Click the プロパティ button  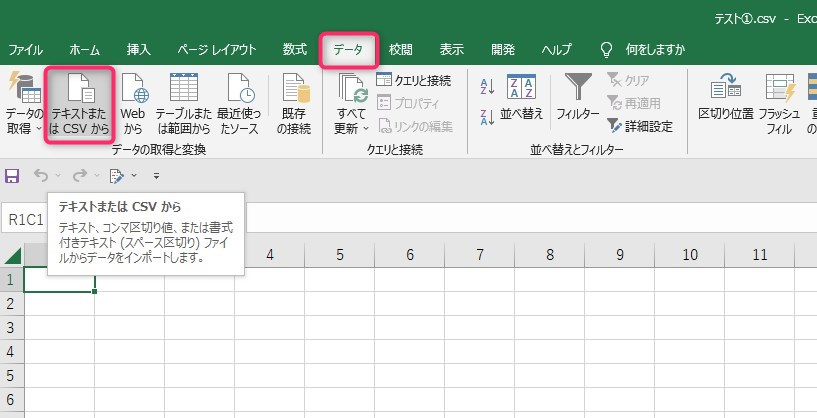(x=408, y=103)
